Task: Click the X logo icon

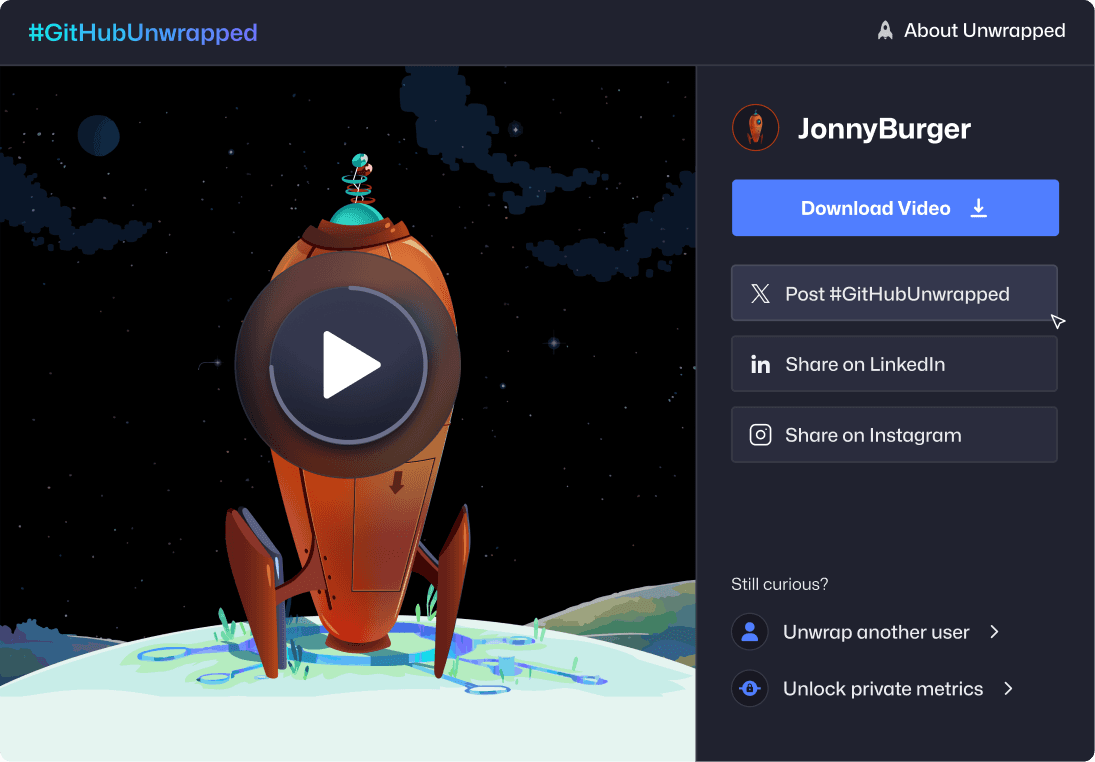Action: [760, 293]
